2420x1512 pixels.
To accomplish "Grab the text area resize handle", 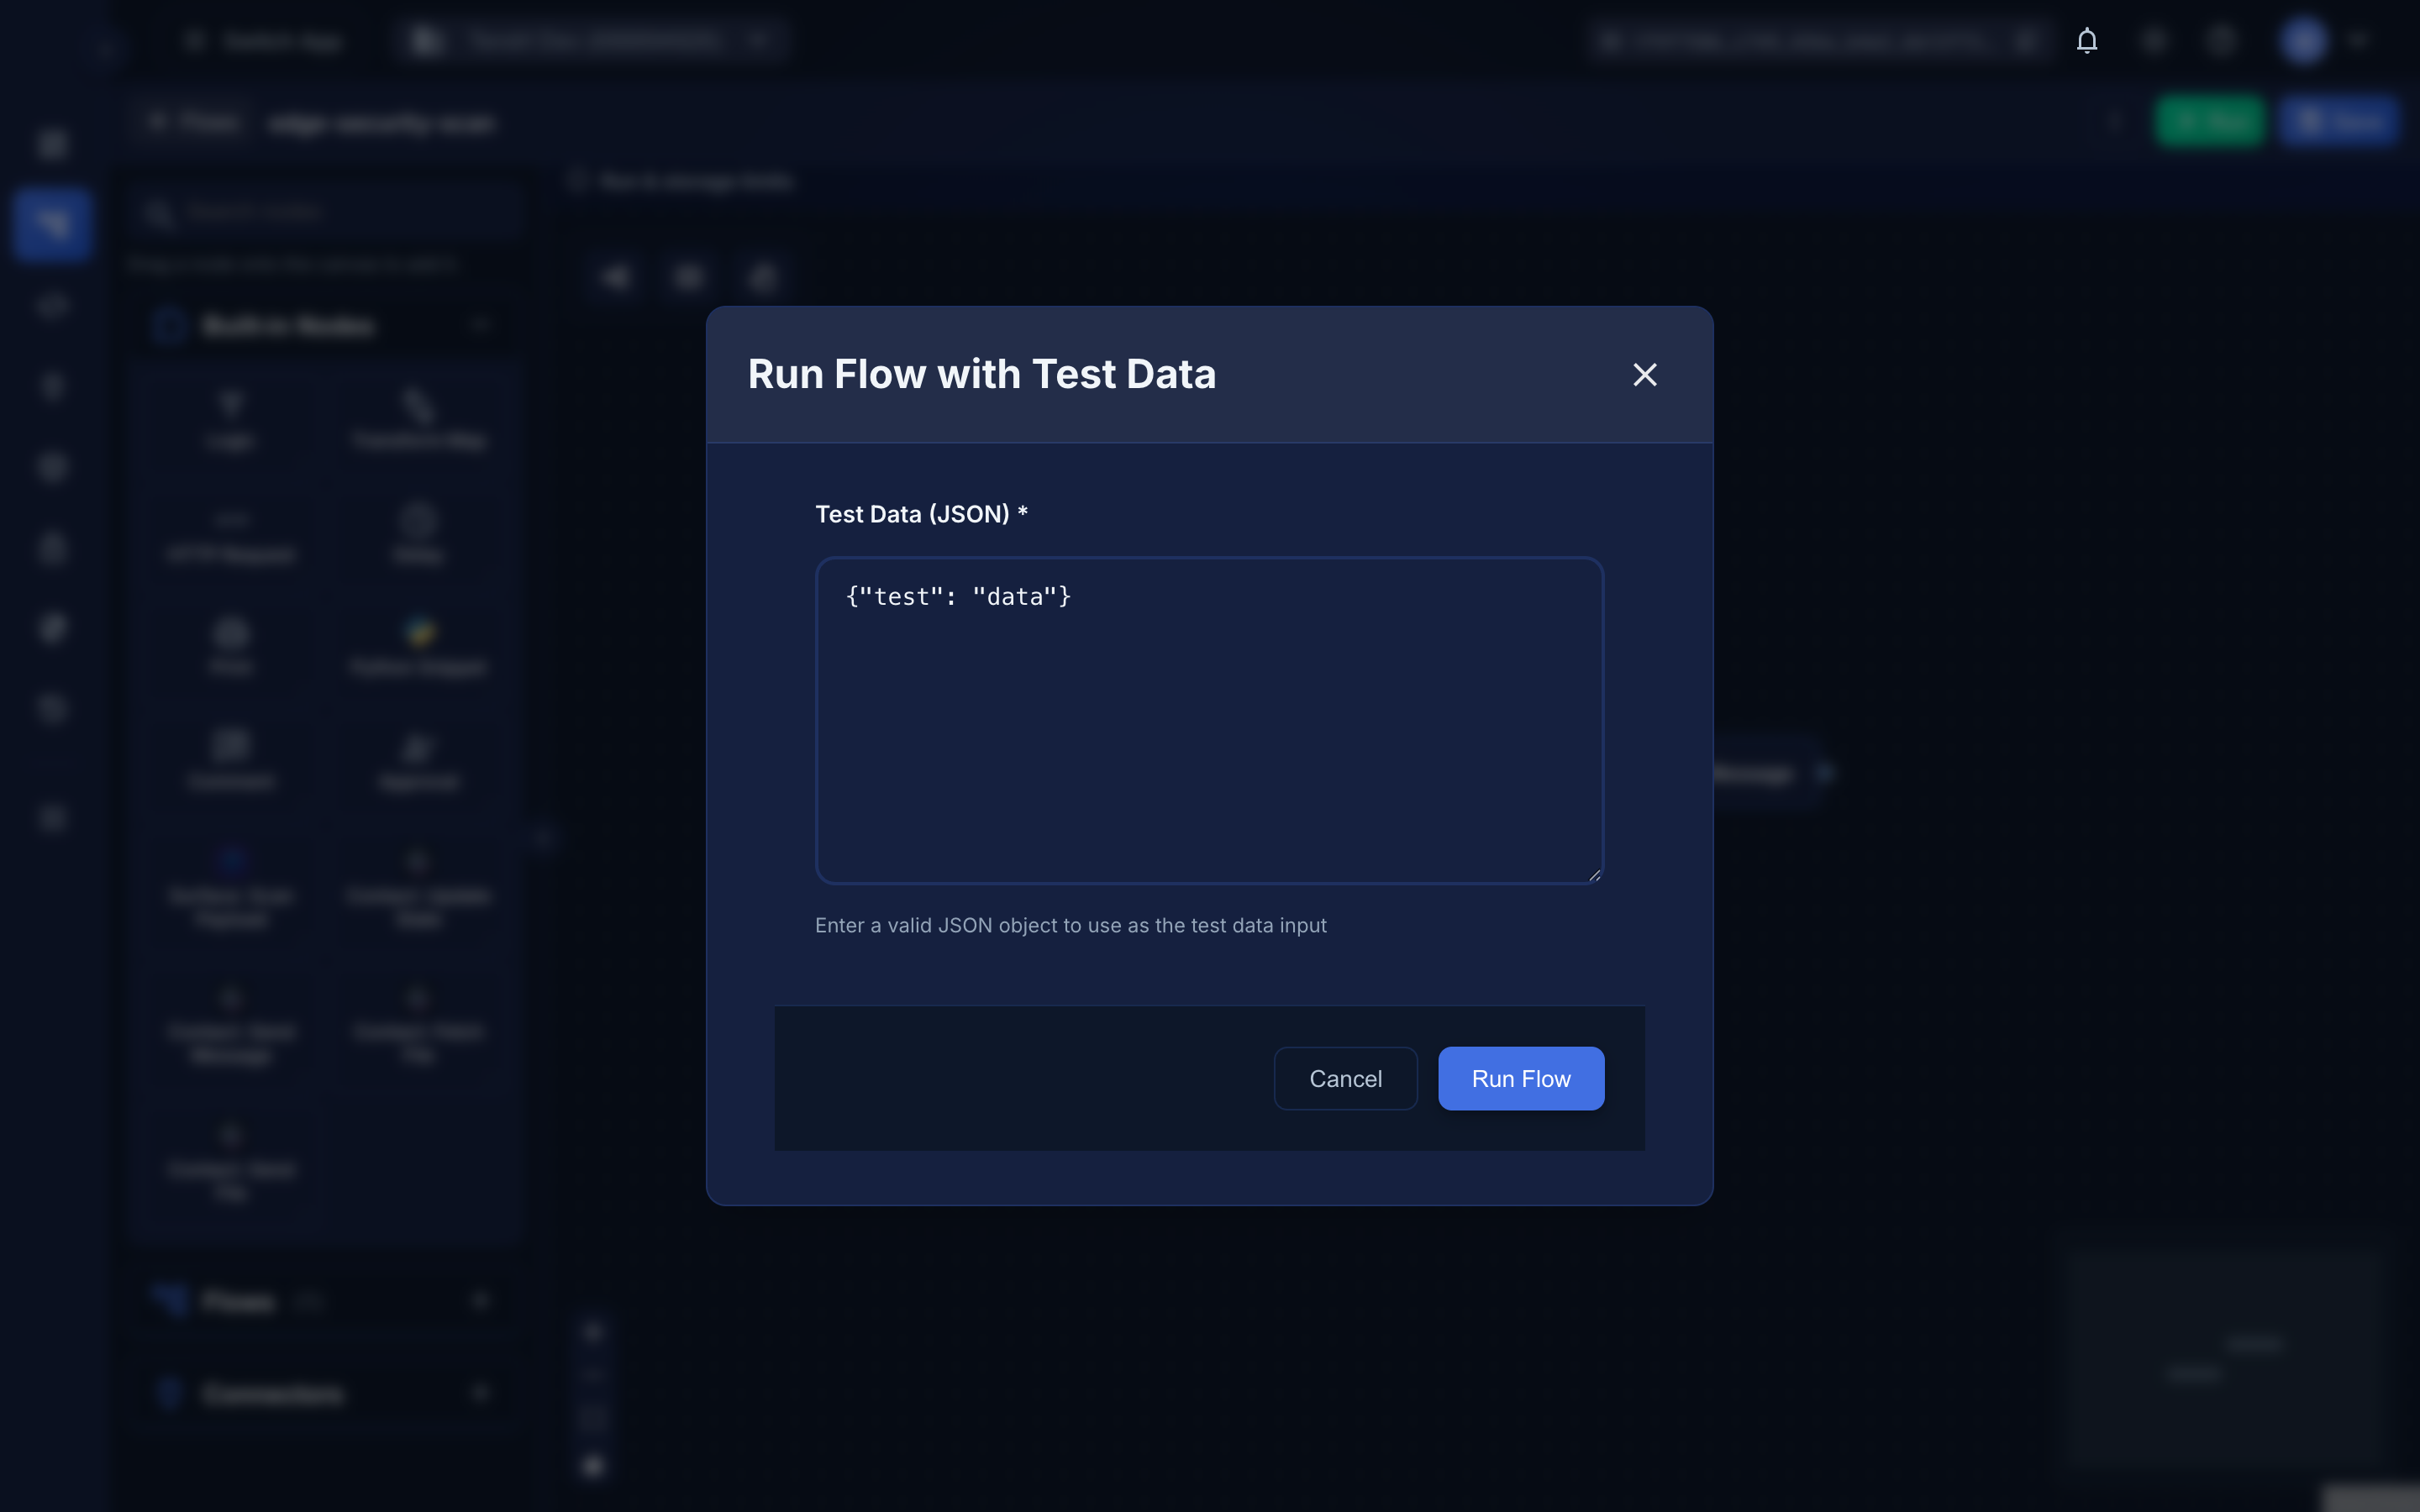I will pos(1594,875).
